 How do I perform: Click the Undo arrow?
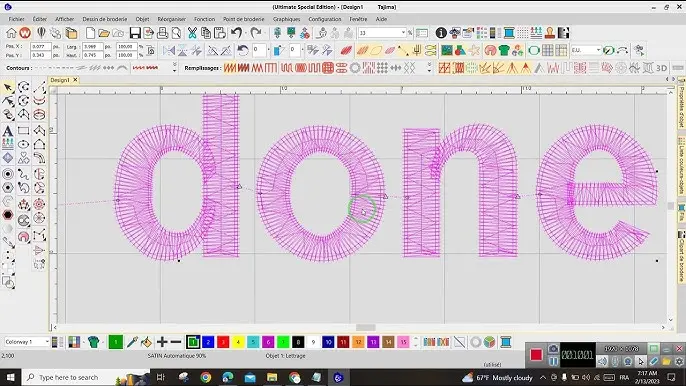coord(237,33)
